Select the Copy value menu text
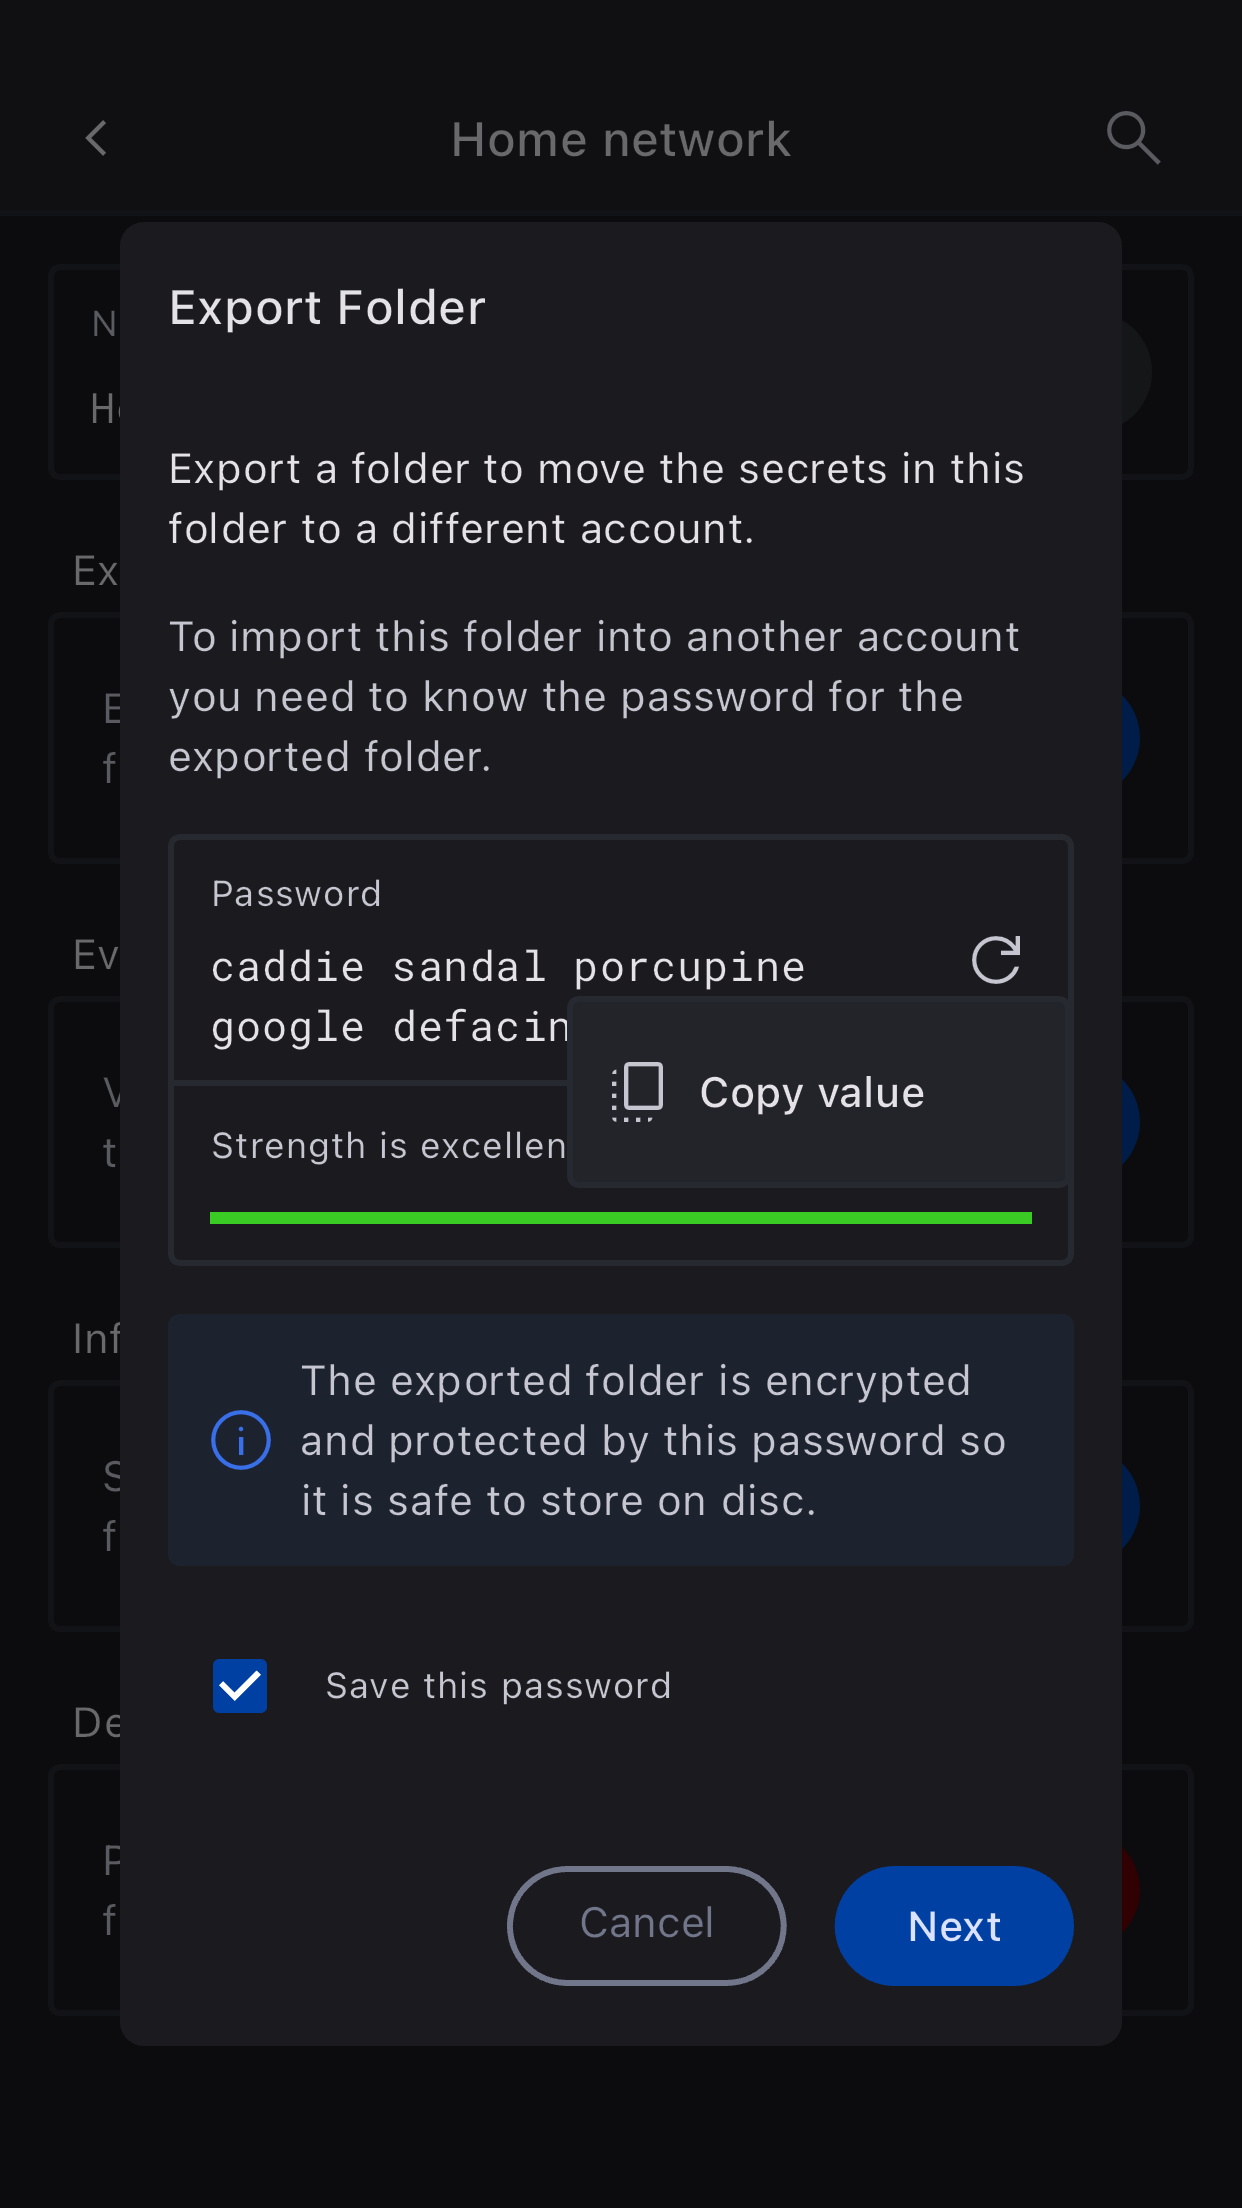This screenshot has height=2208, width=1242. coord(812,1092)
